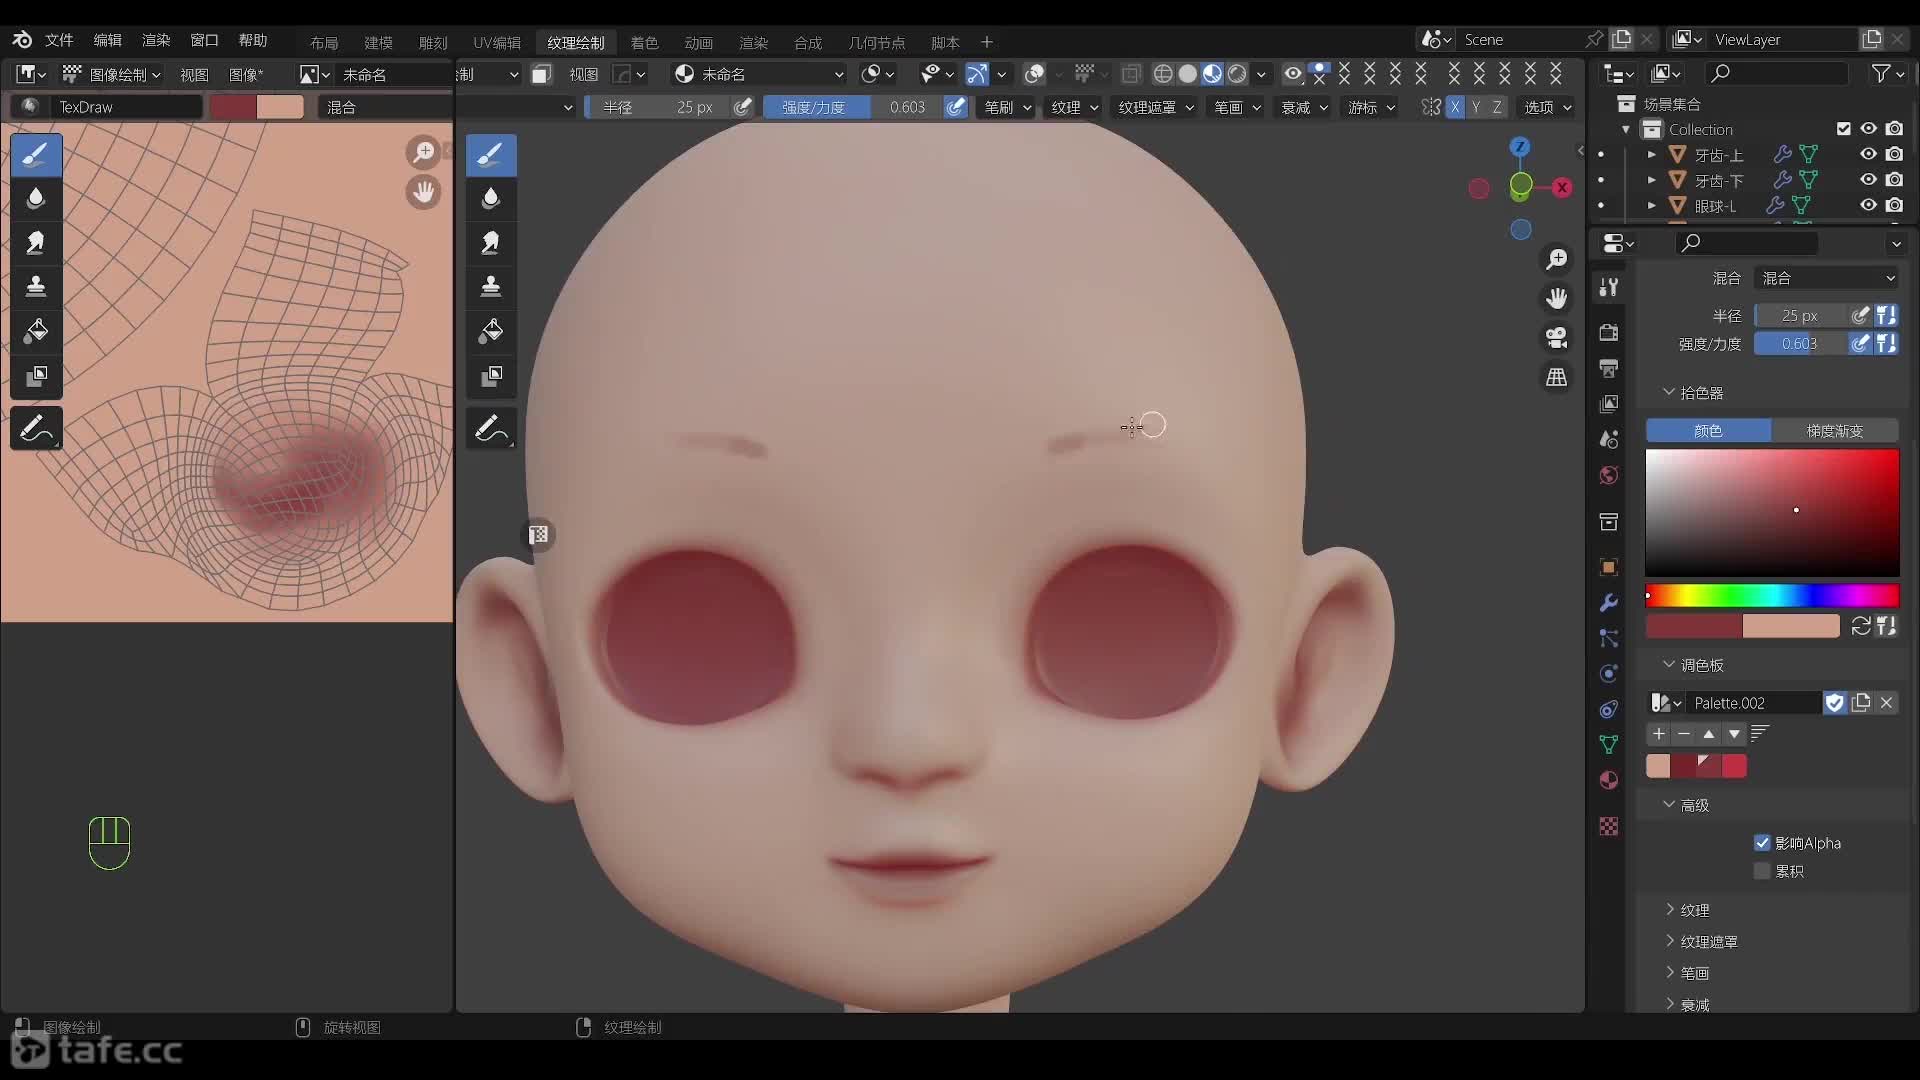This screenshot has height=1080, width=1920.
Task: Click the TexDraw brush name field
Action: [x=127, y=107]
